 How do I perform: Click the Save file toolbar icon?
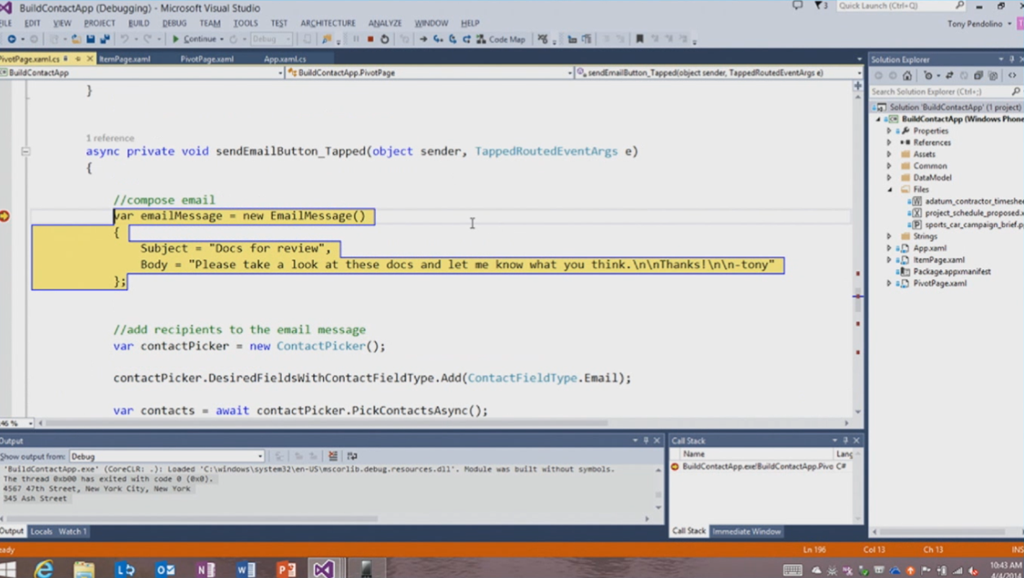click(90, 39)
